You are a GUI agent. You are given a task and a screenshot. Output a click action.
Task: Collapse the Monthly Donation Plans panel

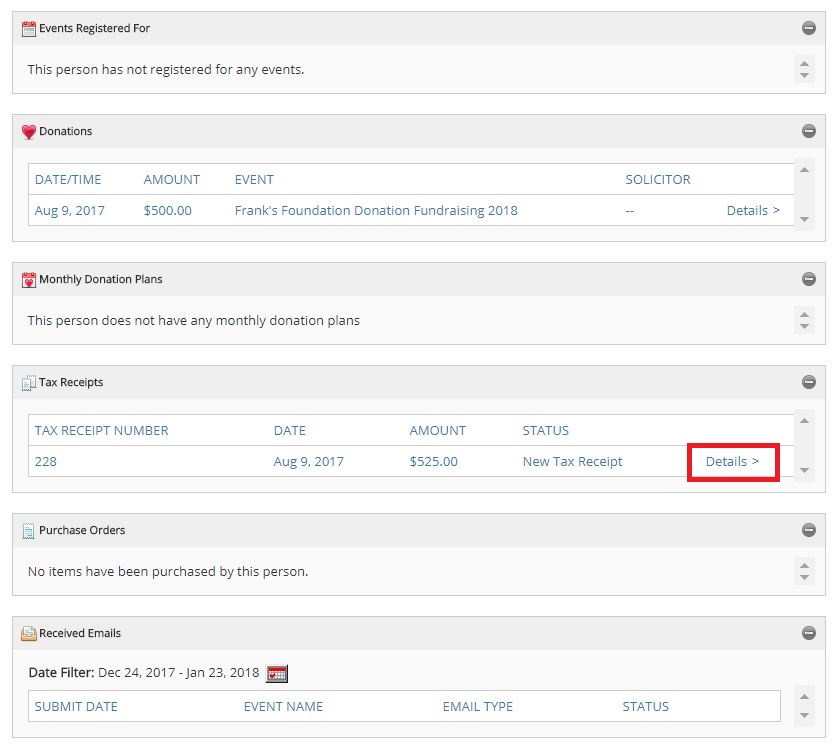(x=808, y=279)
